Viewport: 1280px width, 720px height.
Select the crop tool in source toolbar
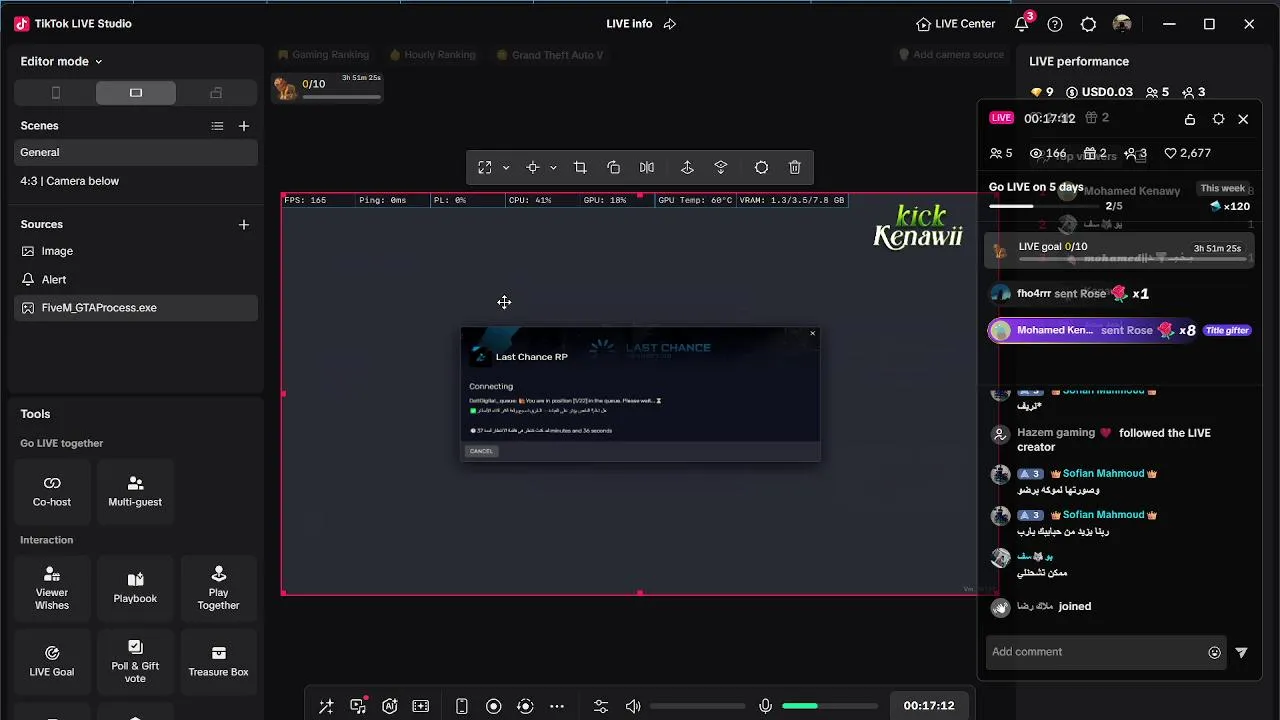click(x=580, y=168)
